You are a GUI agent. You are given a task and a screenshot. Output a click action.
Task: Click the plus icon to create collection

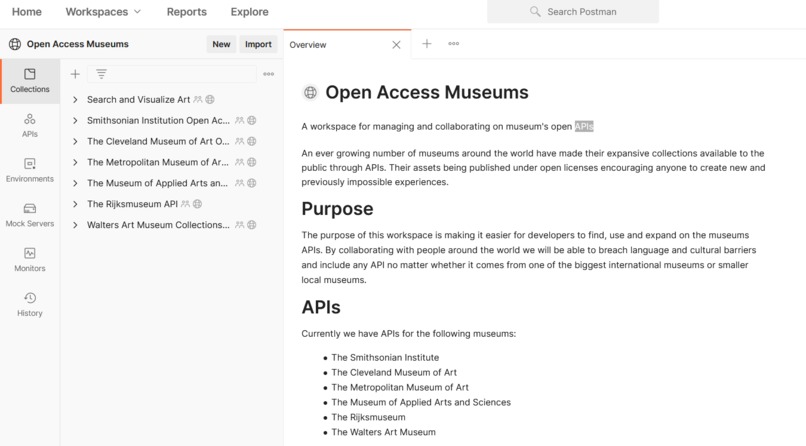click(75, 74)
